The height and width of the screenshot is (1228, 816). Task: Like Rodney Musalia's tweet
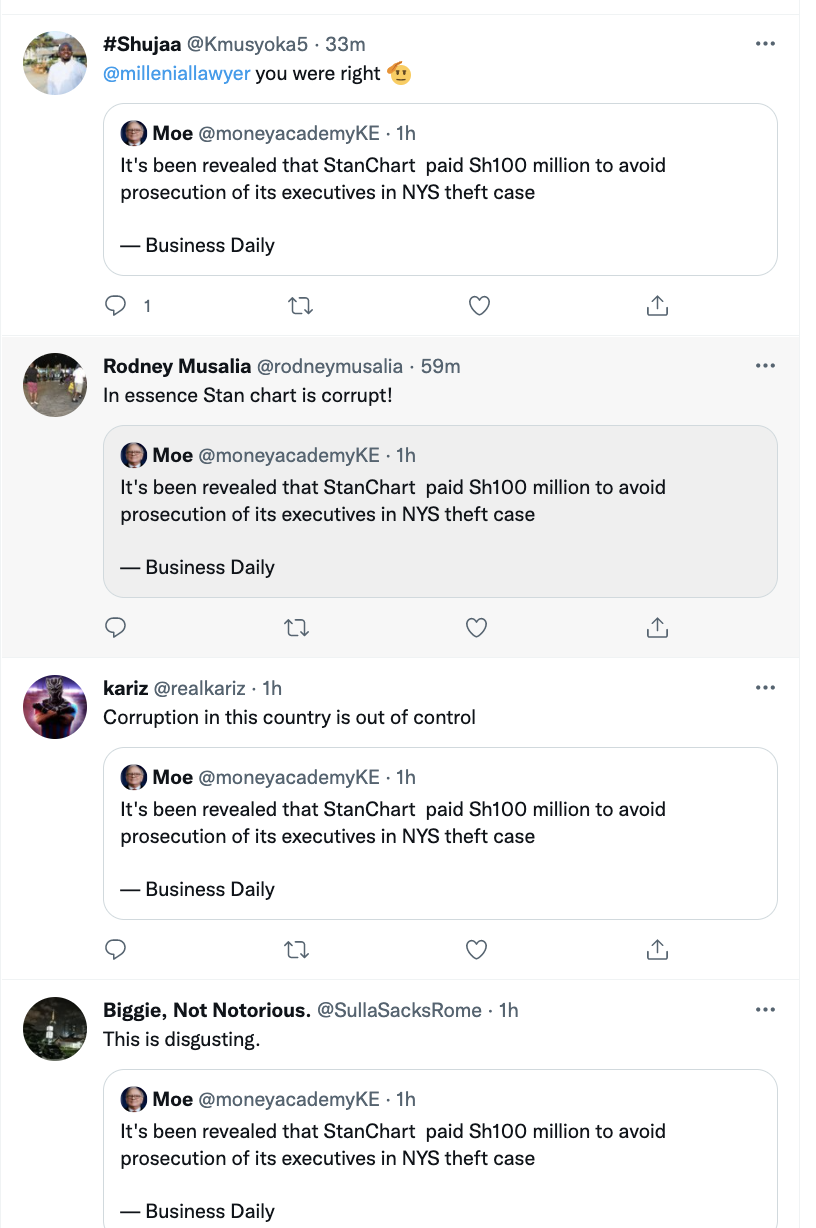coord(477,628)
